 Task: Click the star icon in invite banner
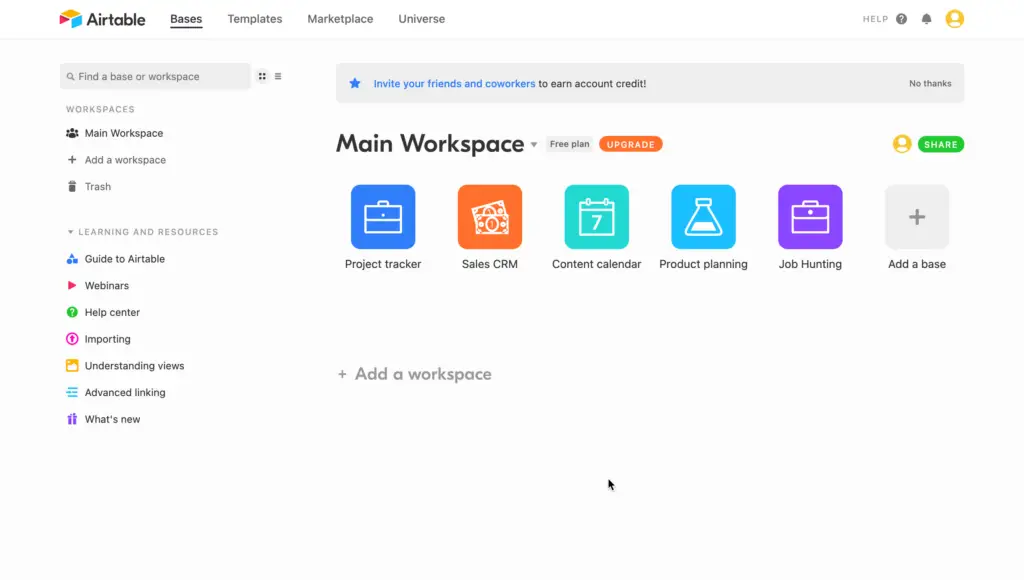tap(355, 83)
